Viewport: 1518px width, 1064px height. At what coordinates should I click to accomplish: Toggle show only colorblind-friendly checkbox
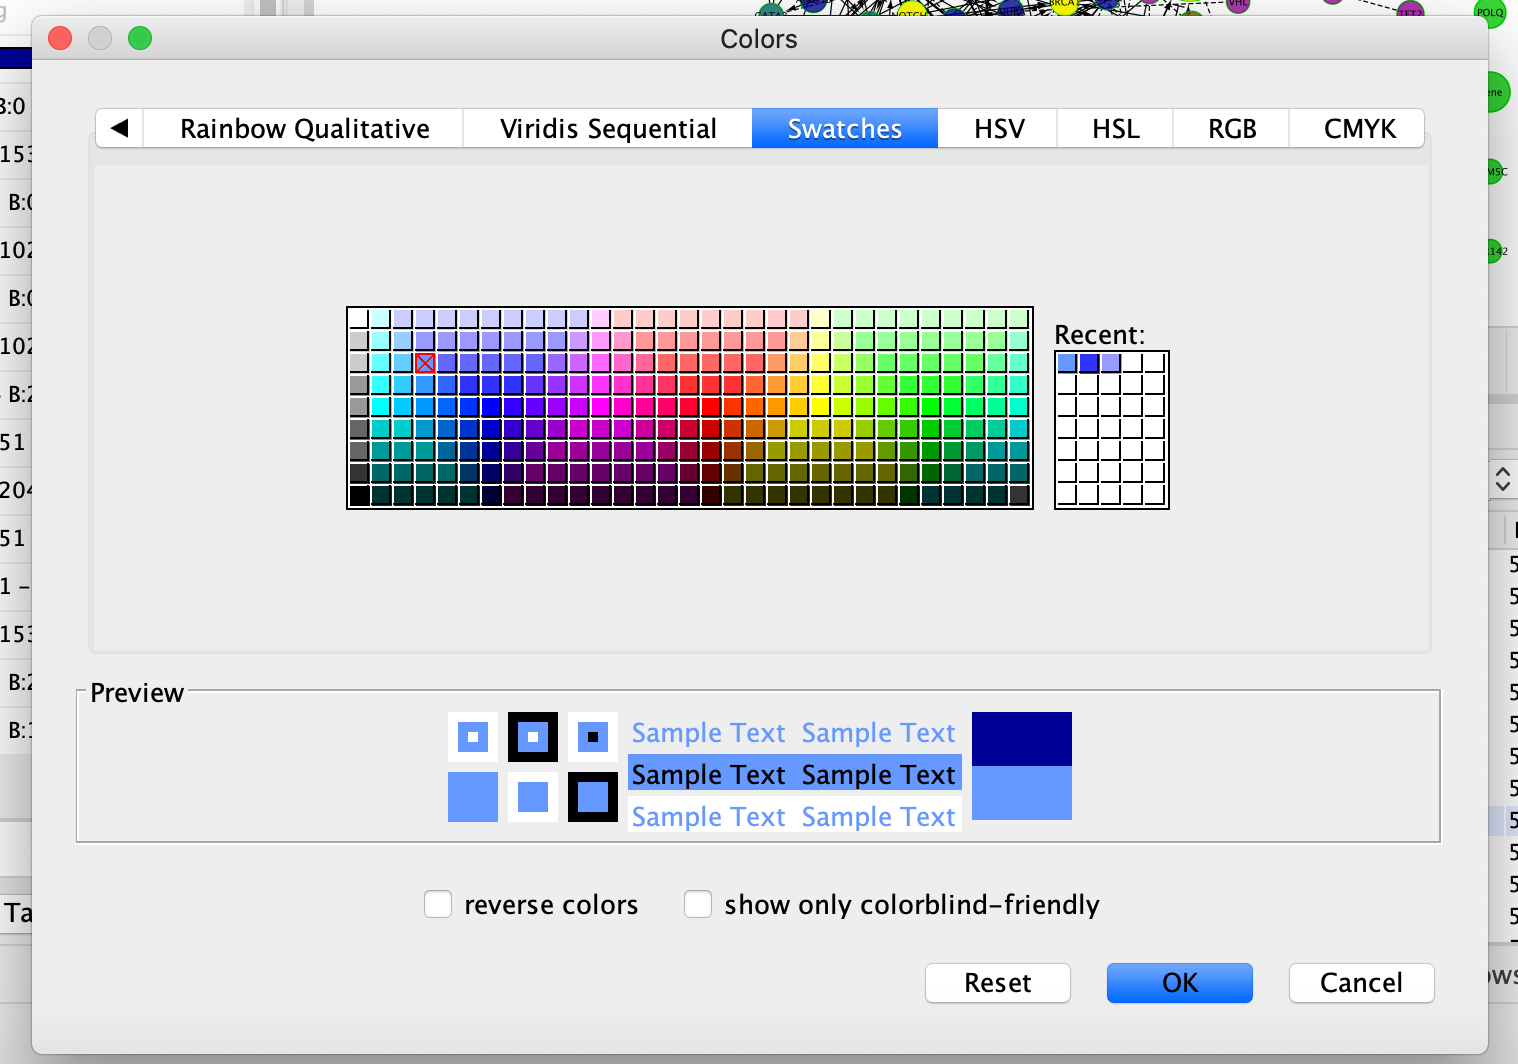pos(698,904)
